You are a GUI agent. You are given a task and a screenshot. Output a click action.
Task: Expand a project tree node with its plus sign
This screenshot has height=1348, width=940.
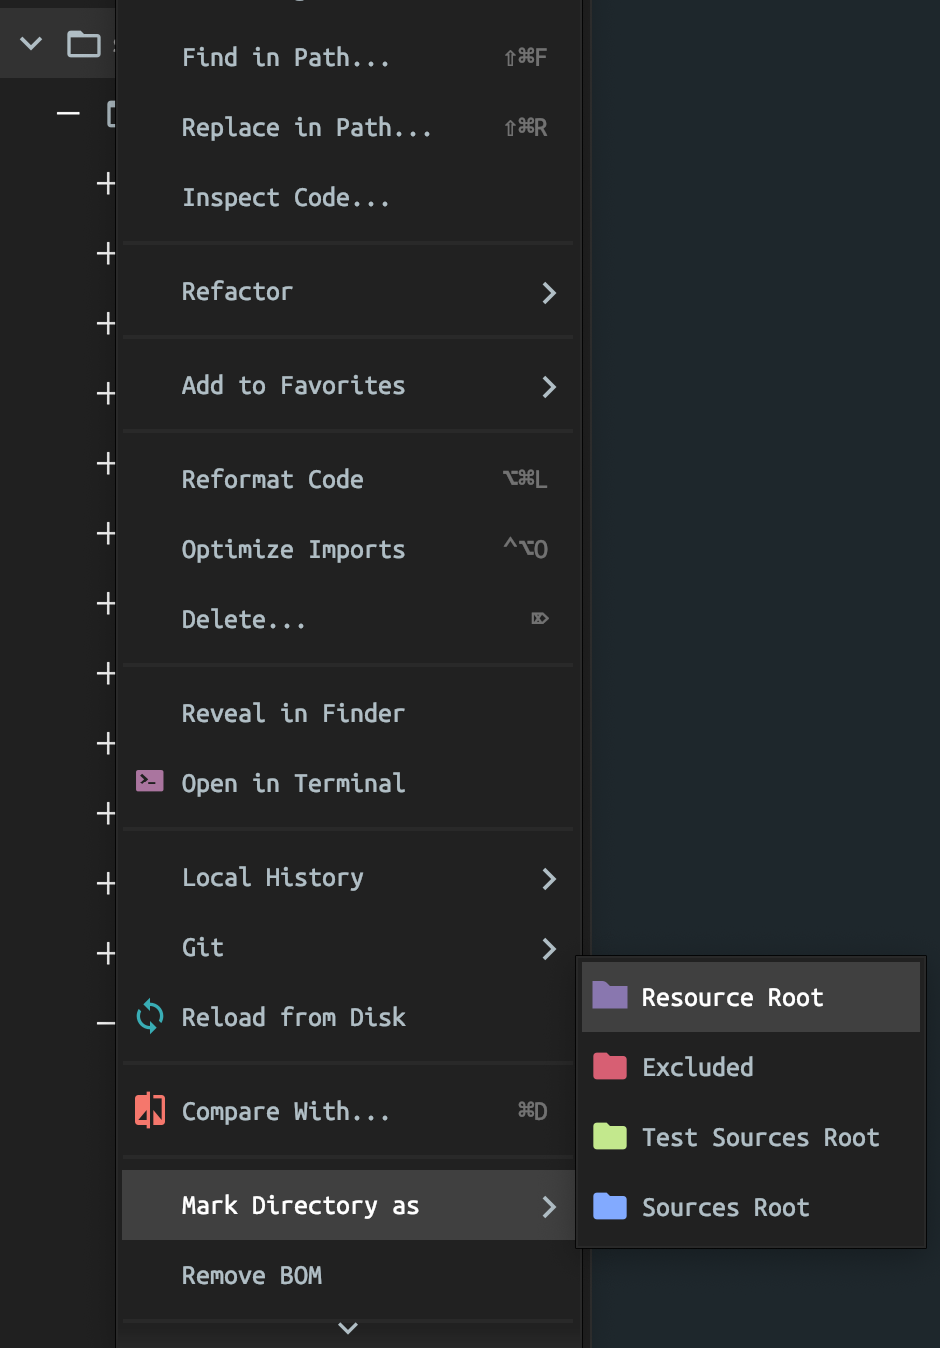coord(106,183)
